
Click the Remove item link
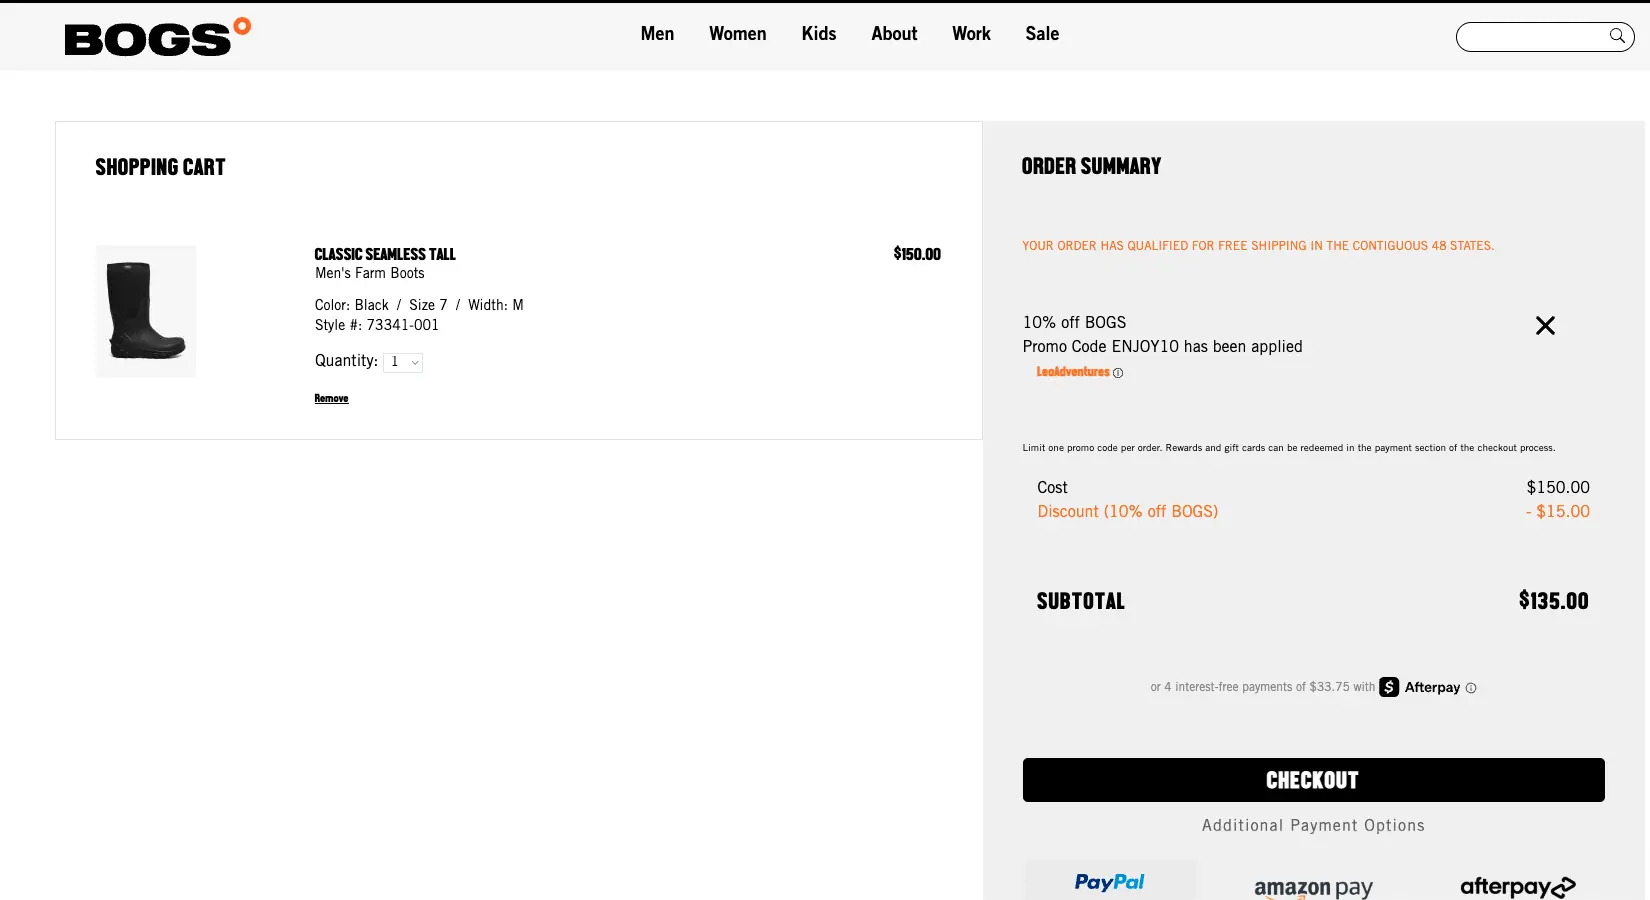(x=331, y=398)
